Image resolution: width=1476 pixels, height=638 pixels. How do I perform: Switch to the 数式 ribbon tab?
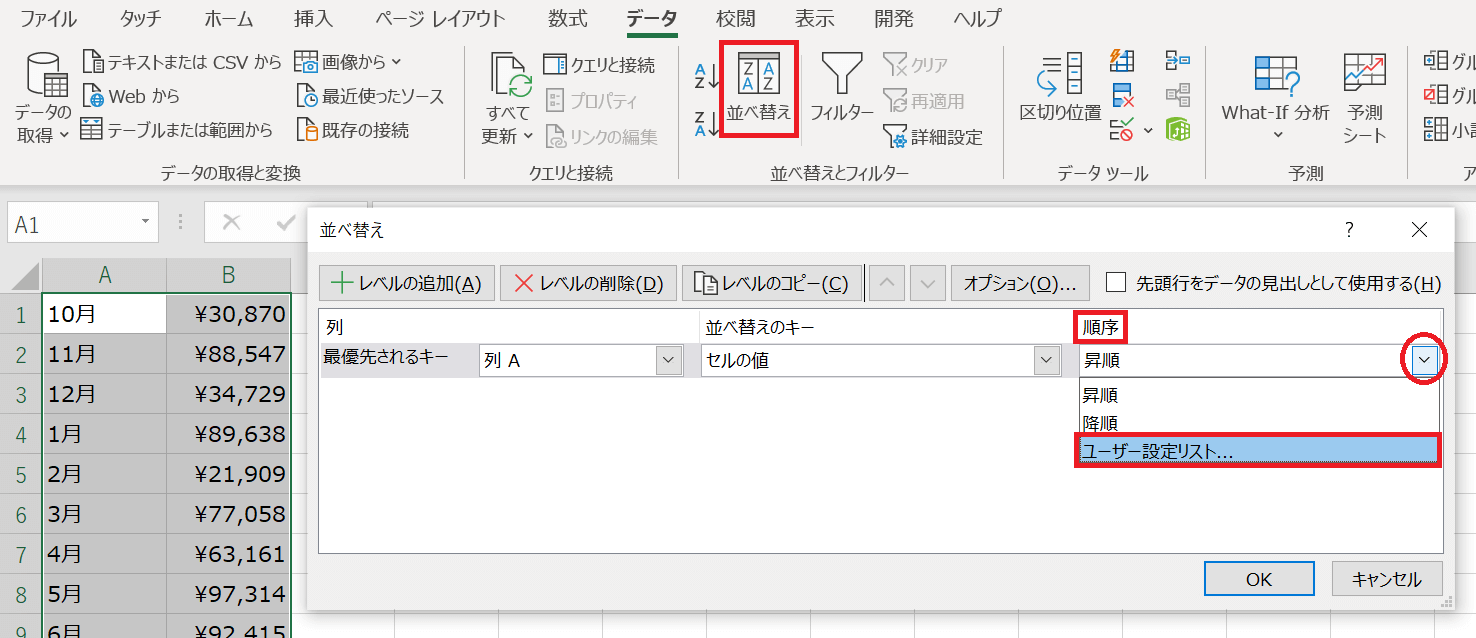tap(567, 18)
